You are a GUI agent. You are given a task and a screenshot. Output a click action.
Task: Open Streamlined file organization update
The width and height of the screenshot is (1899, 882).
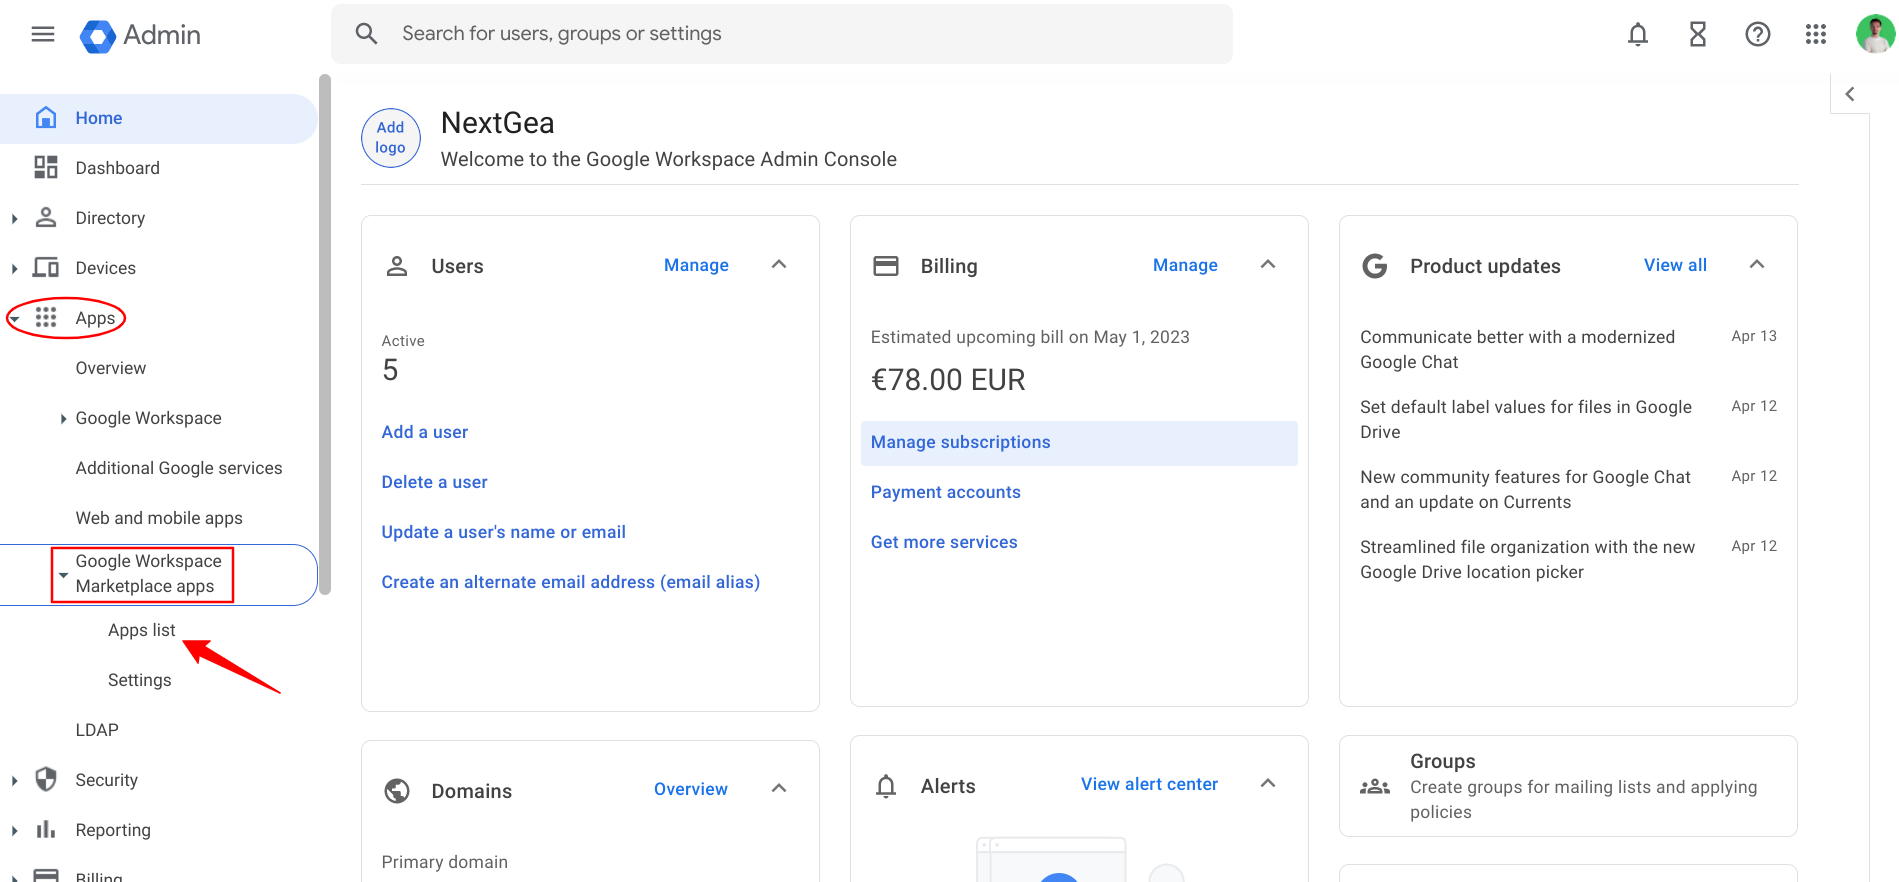click(x=1528, y=559)
